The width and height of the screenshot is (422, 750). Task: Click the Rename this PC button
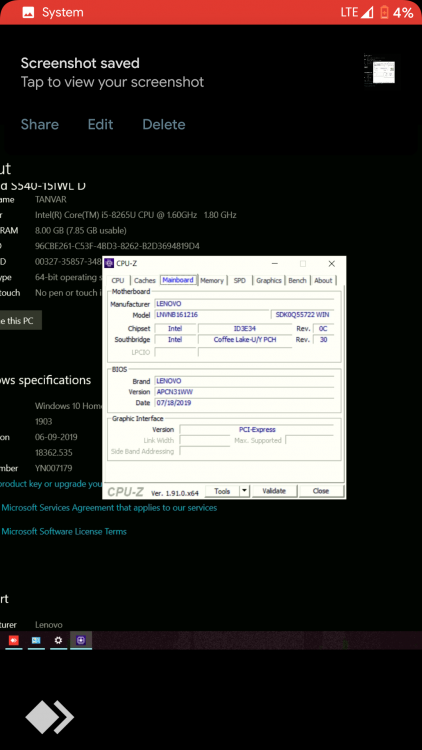click(21, 320)
